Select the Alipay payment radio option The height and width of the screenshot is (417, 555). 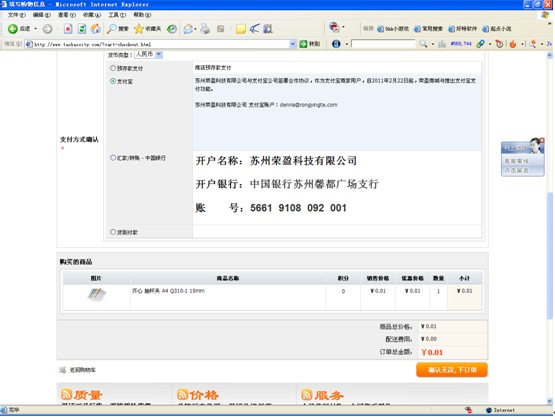tap(113, 81)
